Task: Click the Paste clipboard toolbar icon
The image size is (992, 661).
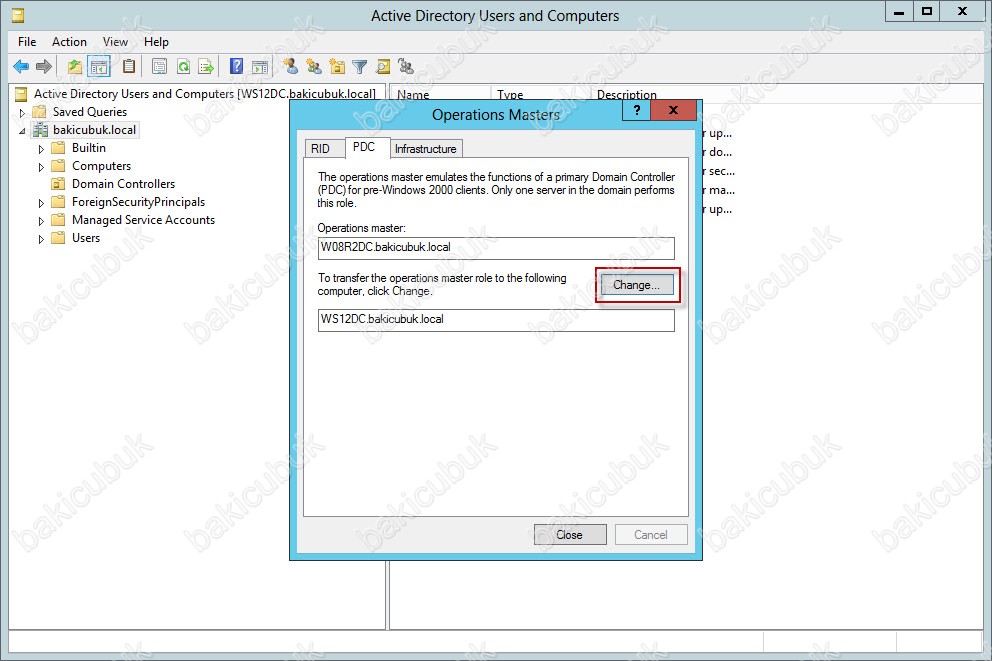Action: 129,66
